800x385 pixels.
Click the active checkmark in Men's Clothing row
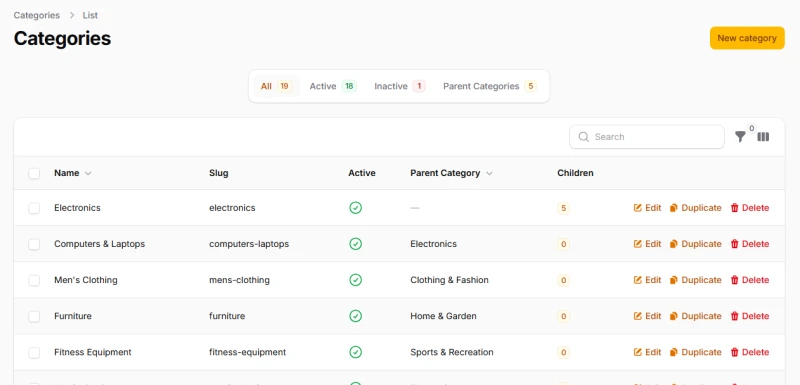point(356,280)
